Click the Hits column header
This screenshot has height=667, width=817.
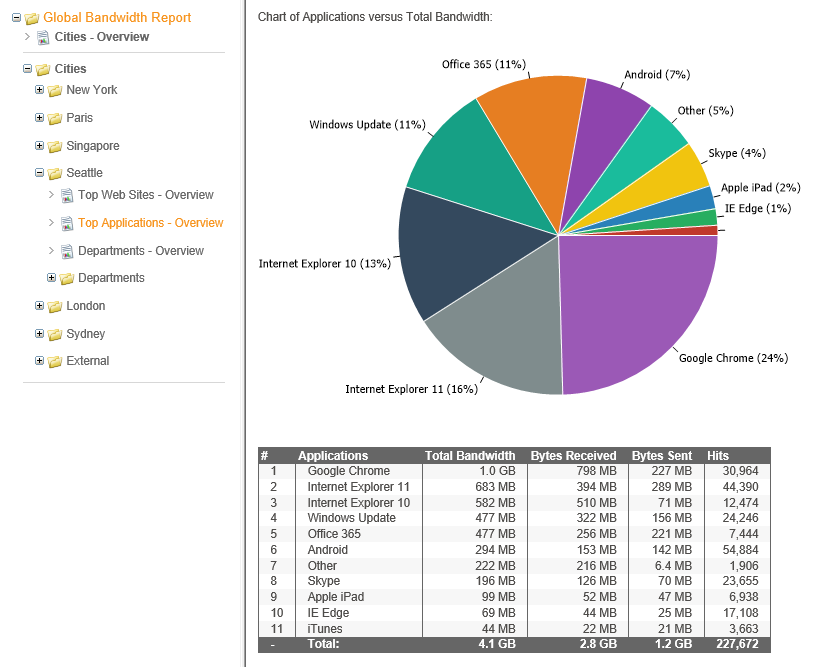tap(718, 456)
